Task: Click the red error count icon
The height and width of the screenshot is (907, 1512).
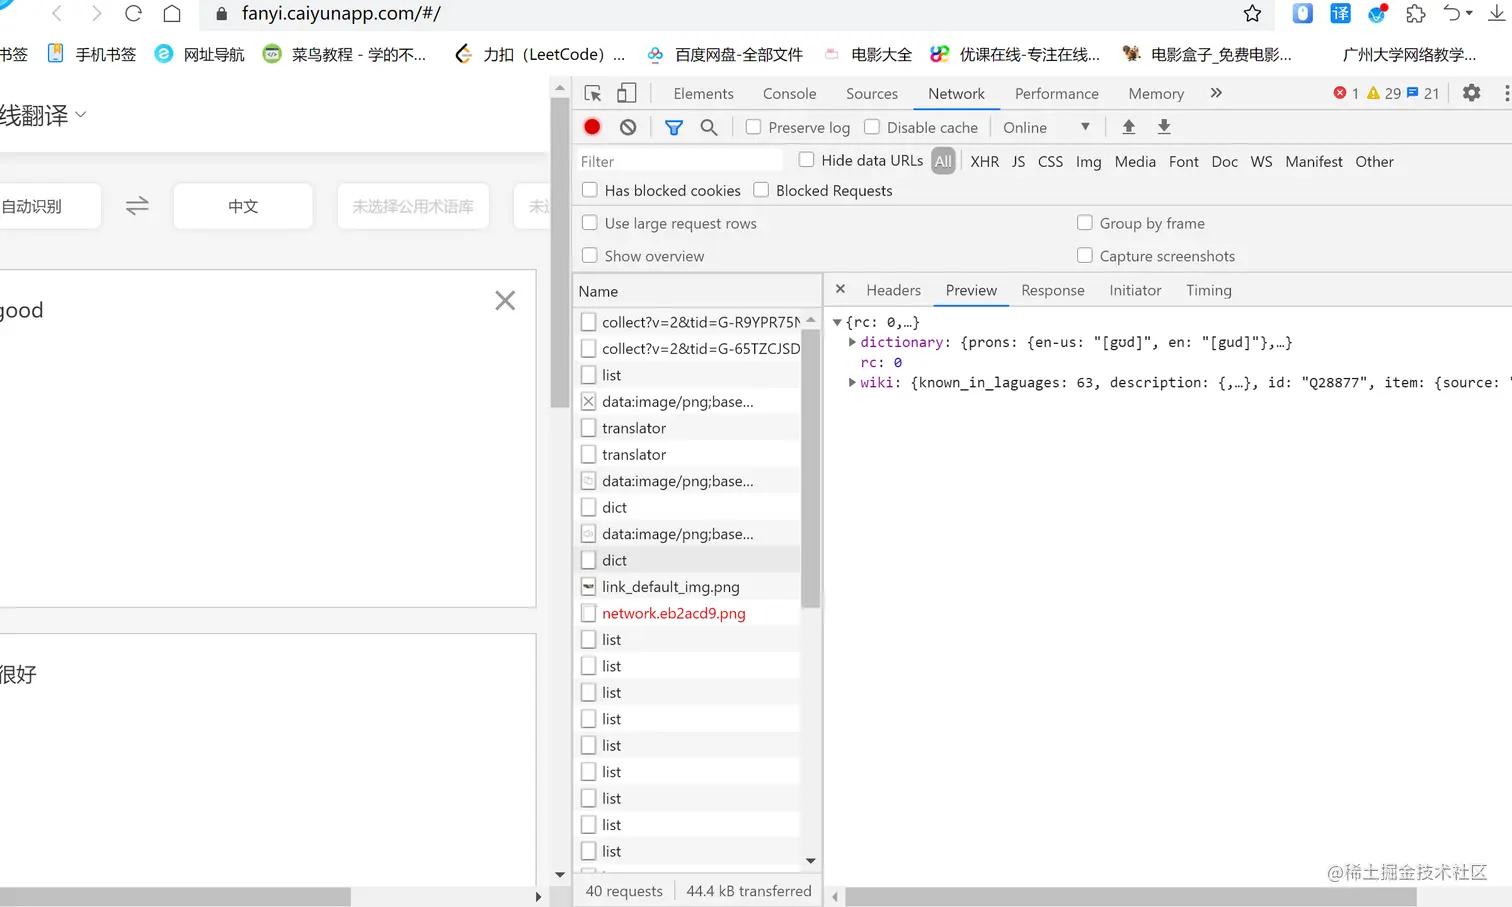Action: pyautogui.click(x=1340, y=93)
